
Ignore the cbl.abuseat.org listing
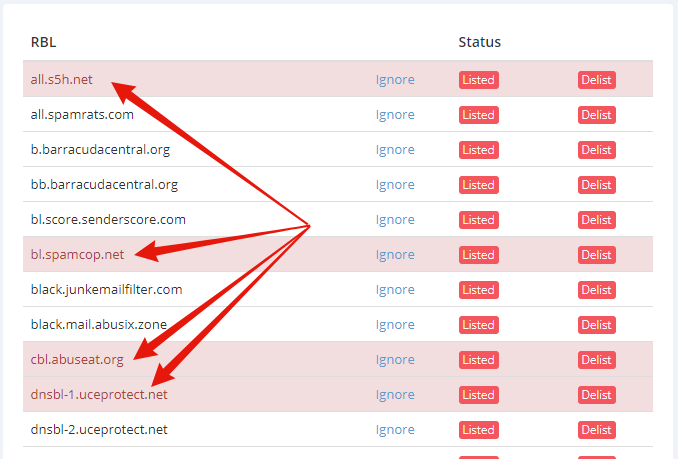395,360
